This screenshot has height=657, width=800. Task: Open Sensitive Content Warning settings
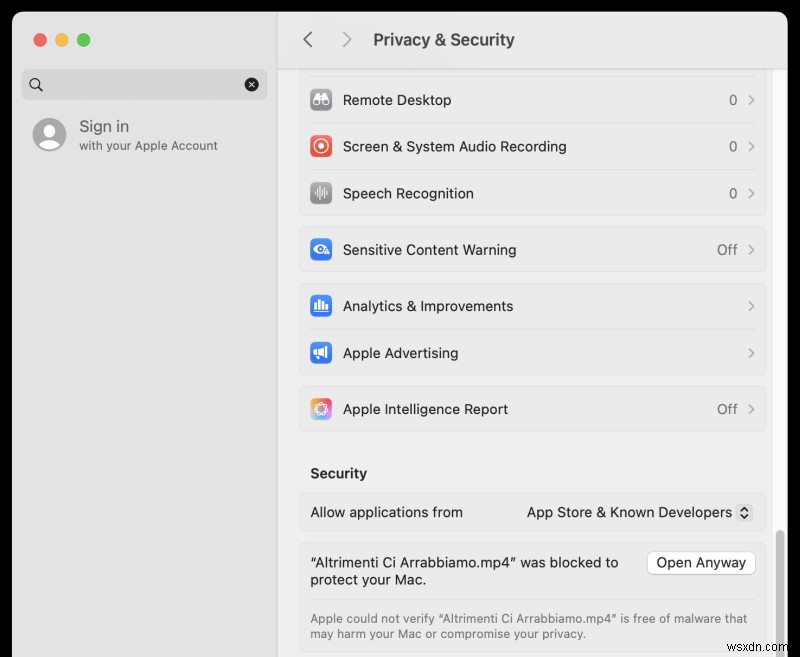tap(532, 249)
